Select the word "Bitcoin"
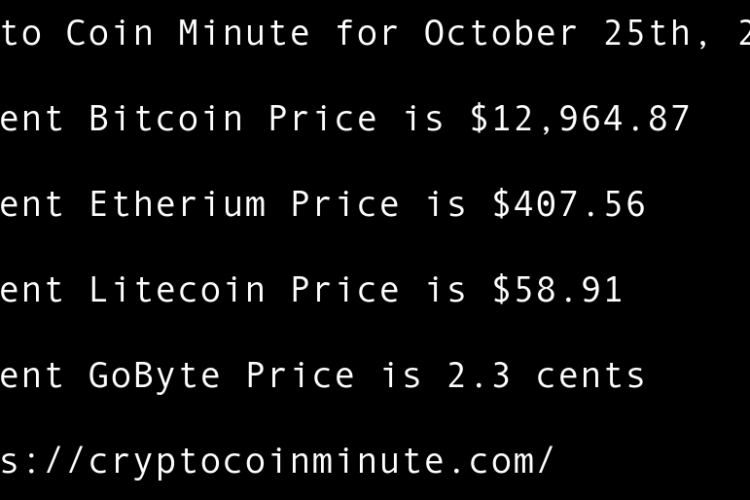750x500 pixels. (x=166, y=119)
